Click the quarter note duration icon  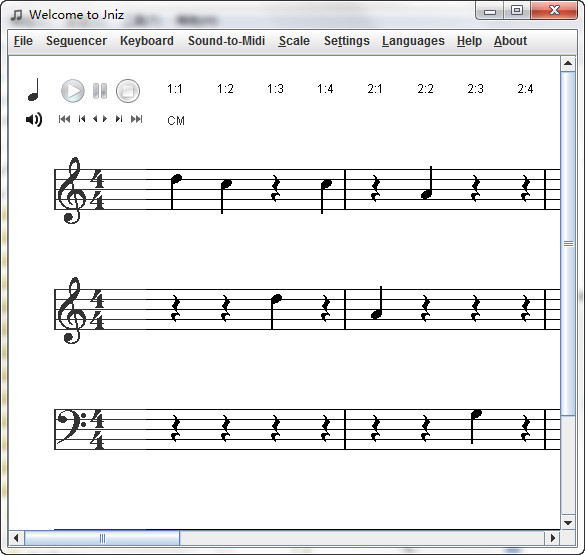coord(34,90)
